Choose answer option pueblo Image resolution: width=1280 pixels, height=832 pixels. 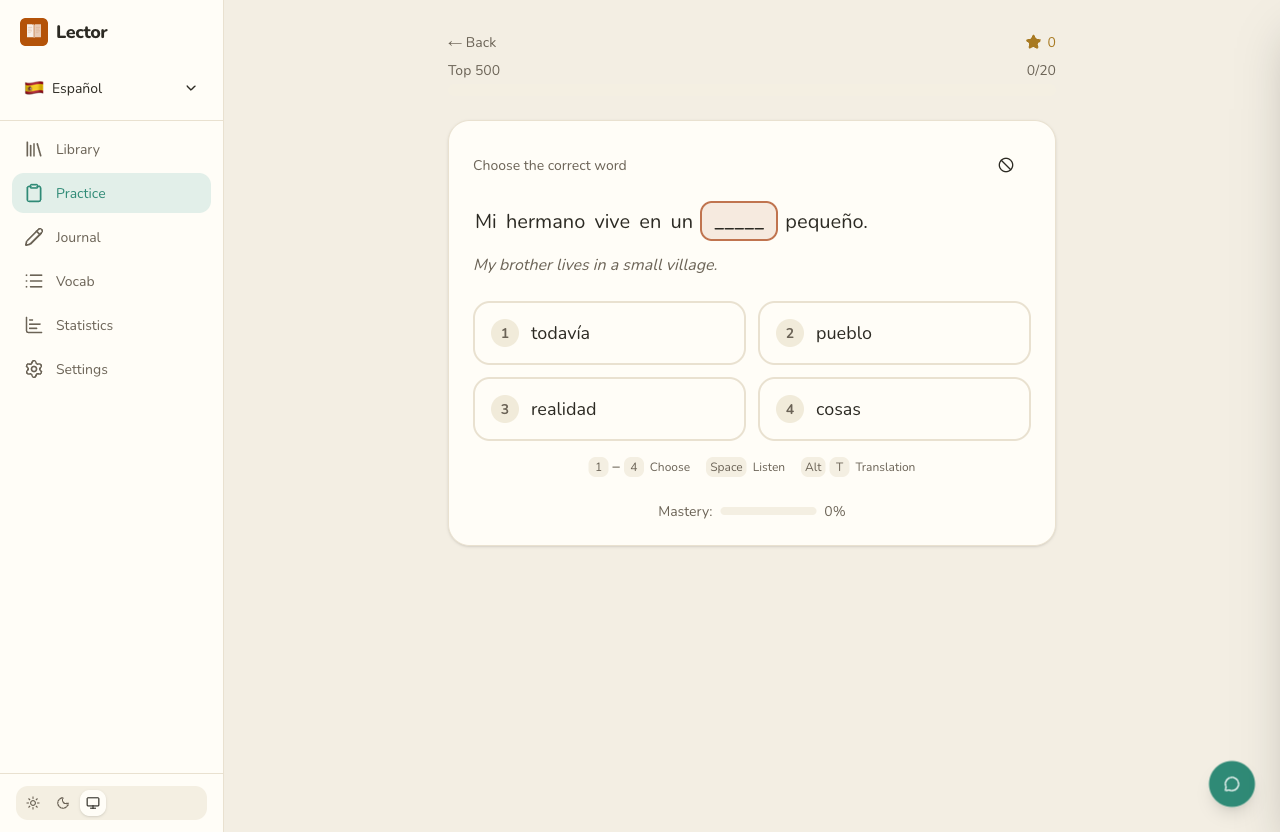[x=894, y=333]
